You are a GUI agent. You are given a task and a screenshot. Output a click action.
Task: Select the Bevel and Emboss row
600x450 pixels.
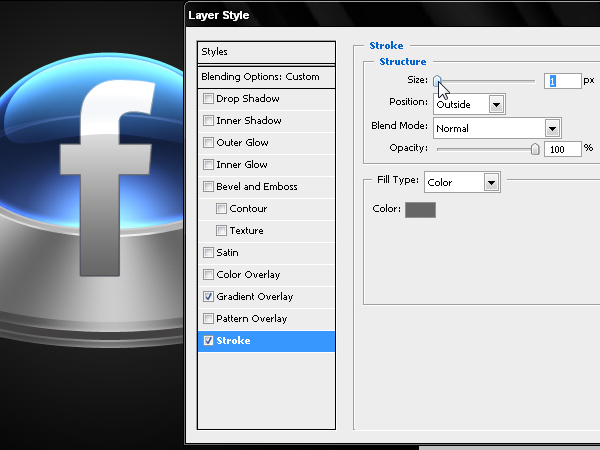tap(266, 187)
